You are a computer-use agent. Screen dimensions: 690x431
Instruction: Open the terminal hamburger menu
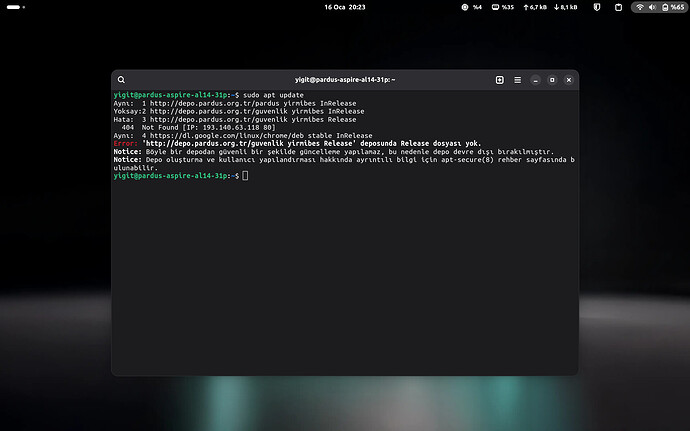tap(516, 79)
